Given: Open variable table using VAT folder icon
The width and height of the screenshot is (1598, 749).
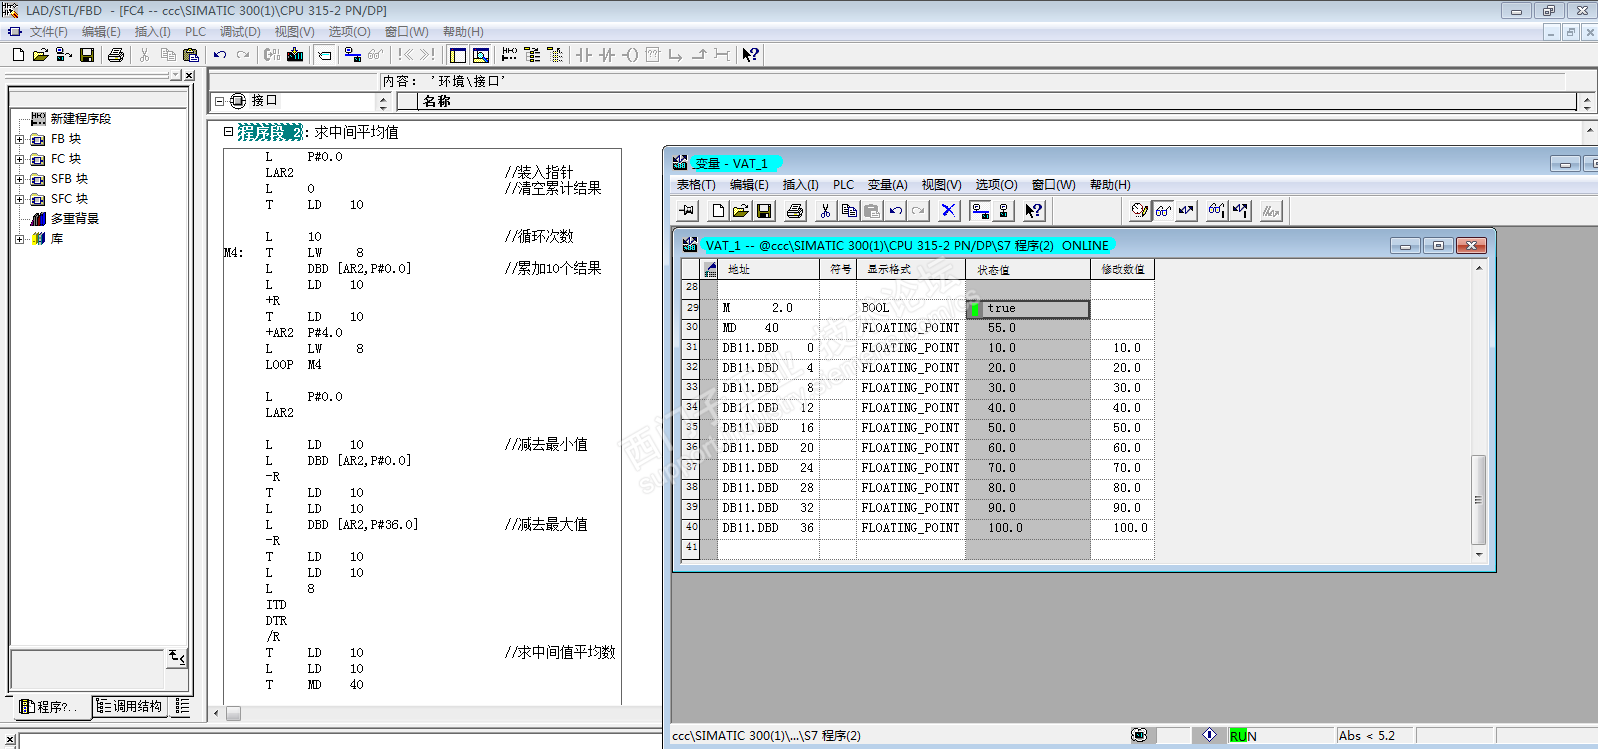Looking at the screenshot, I should [x=740, y=210].
